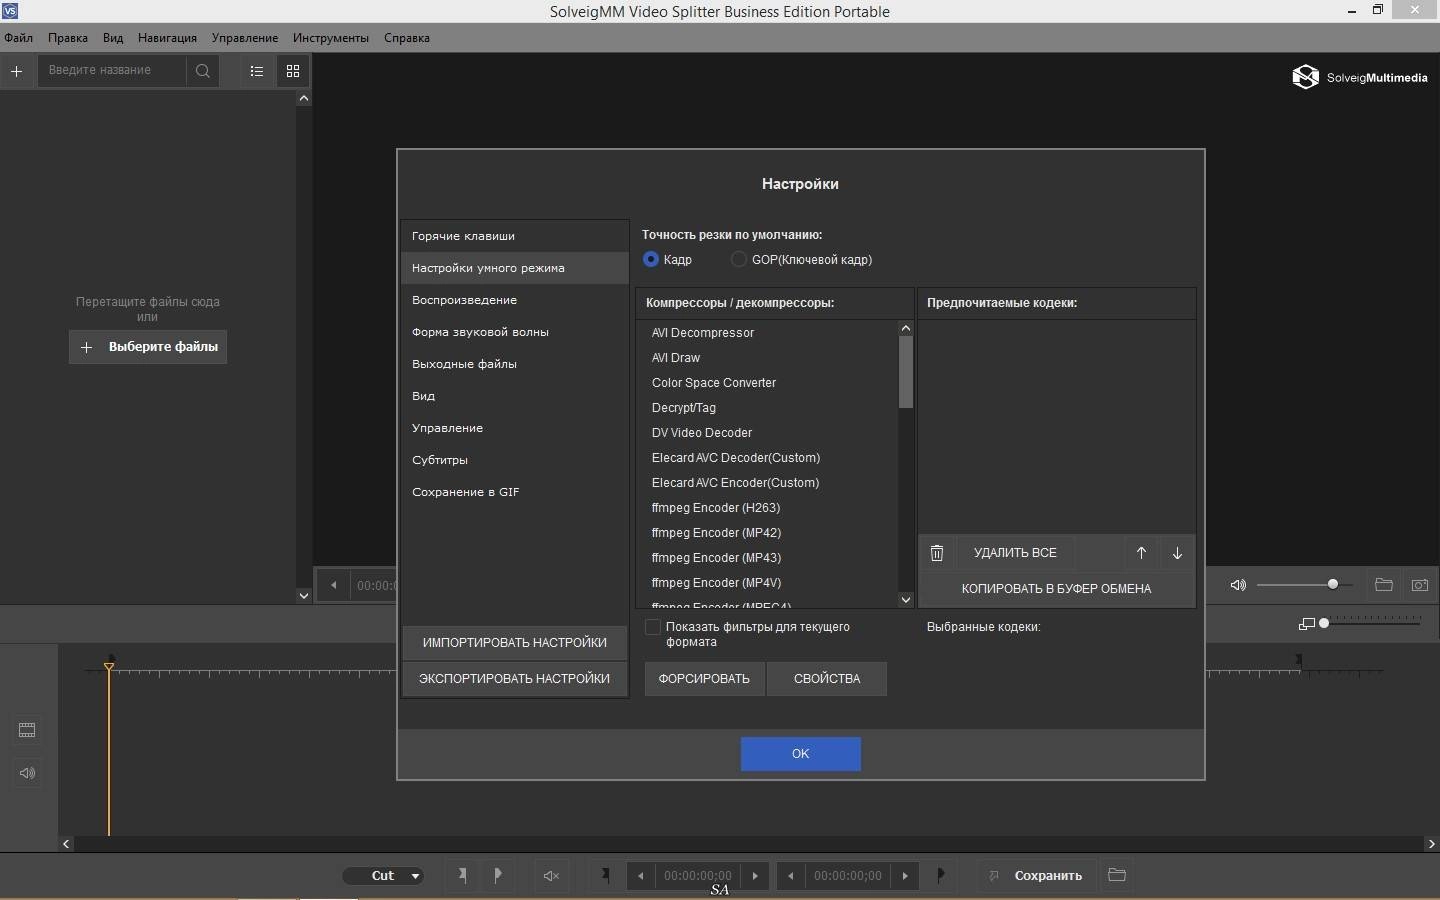Open the Вид menu in menu bar

(113, 38)
